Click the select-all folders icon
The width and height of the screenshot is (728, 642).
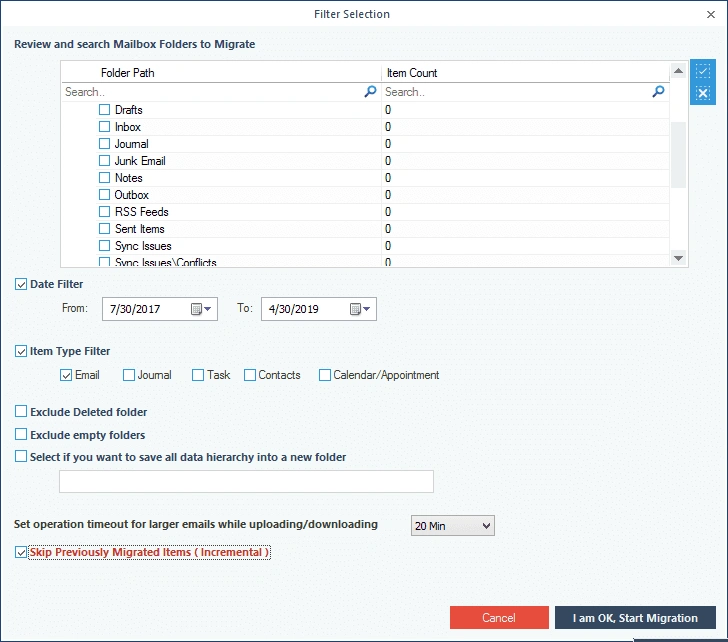click(702, 71)
